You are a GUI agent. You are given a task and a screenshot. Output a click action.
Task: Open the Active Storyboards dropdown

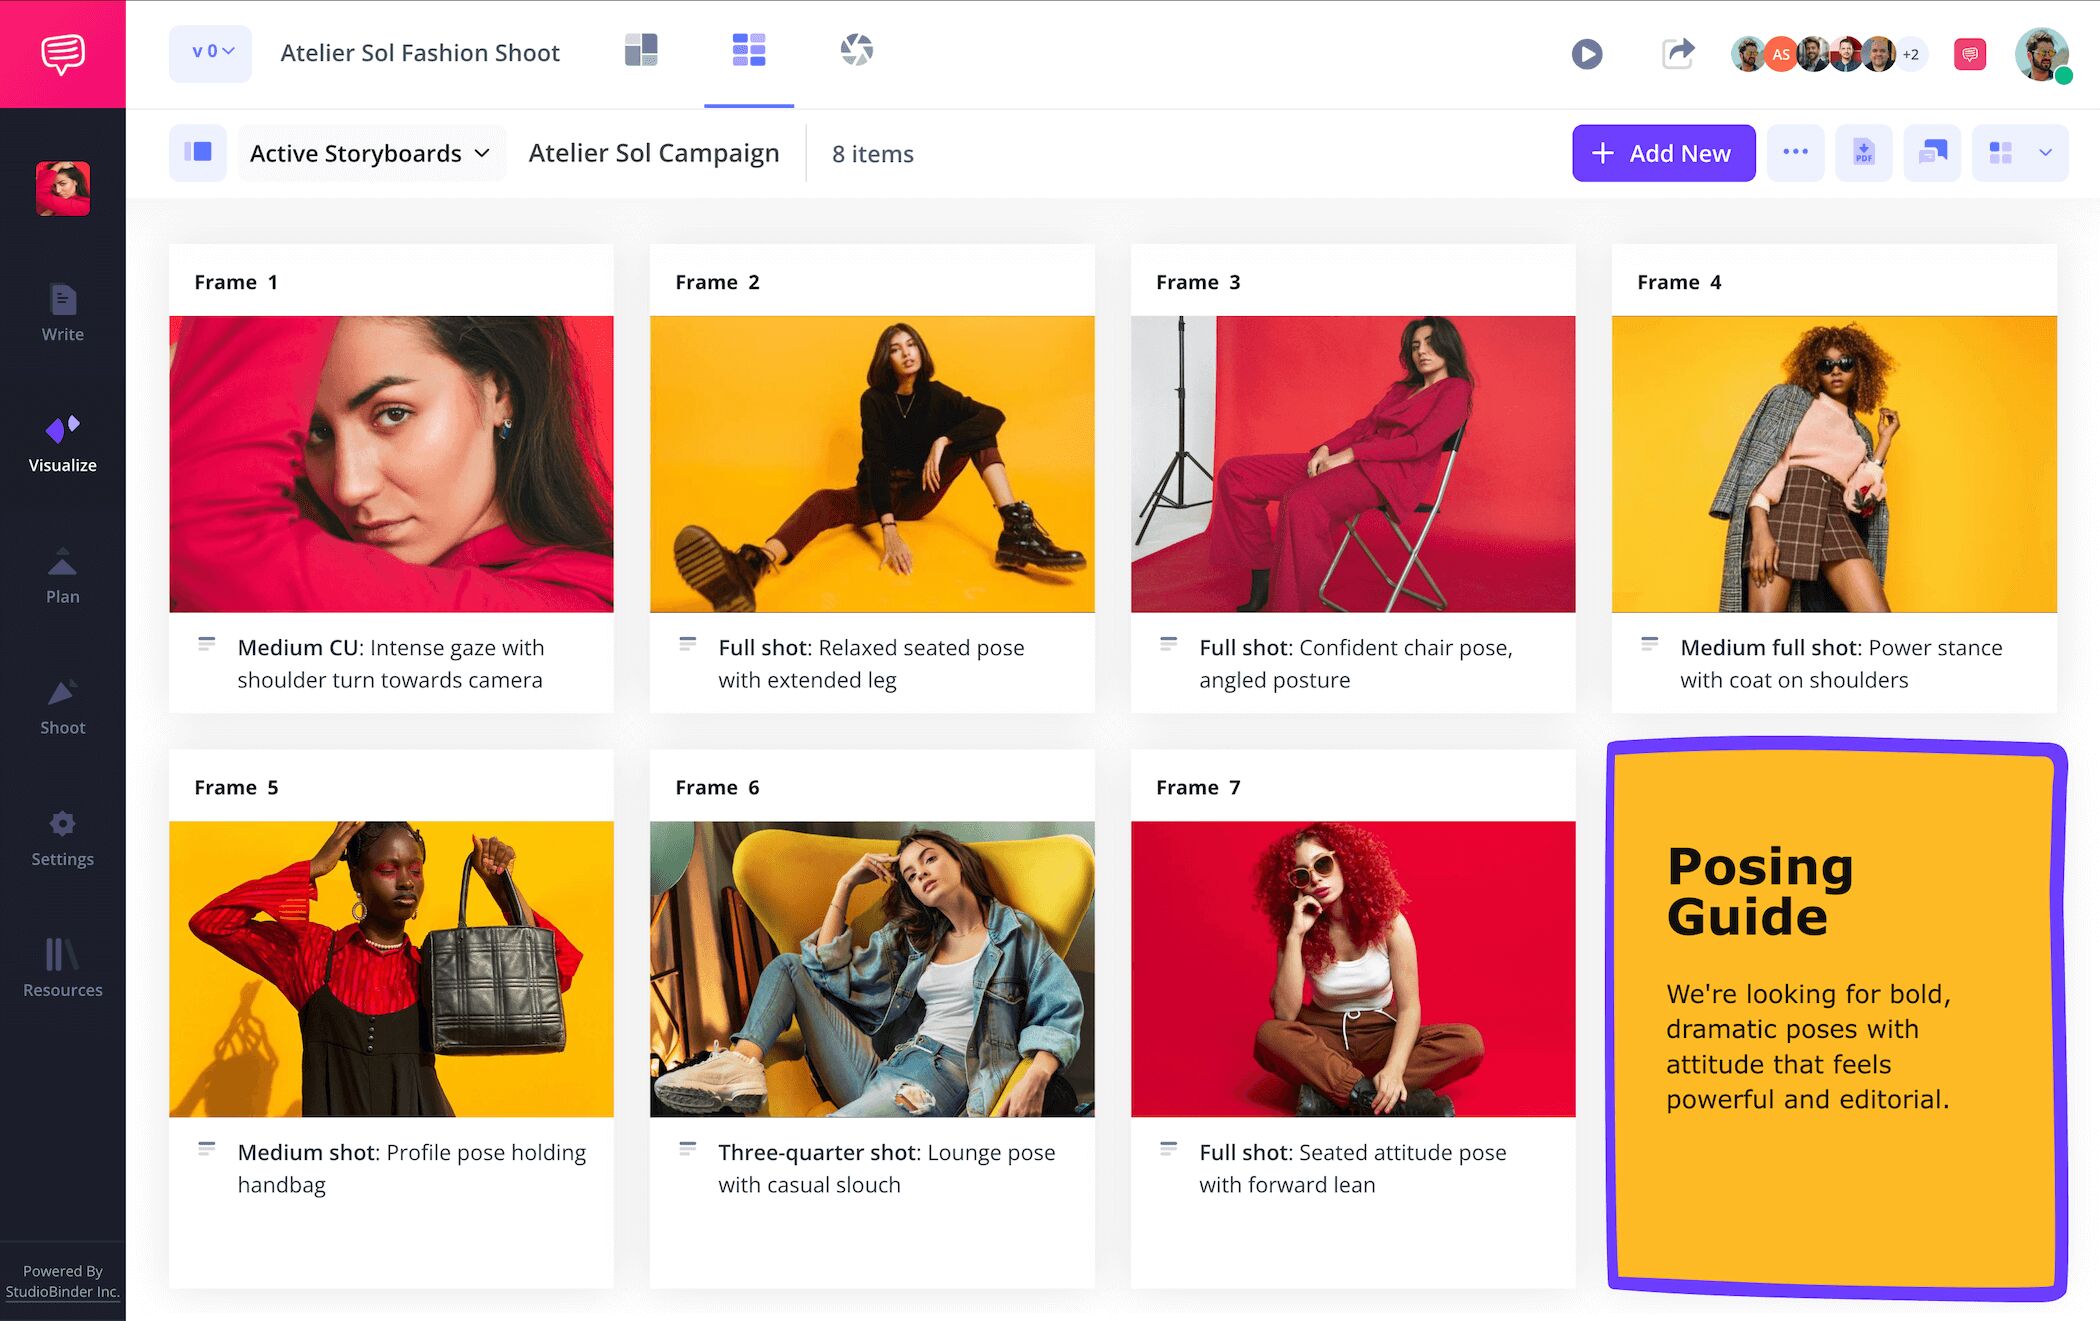click(371, 153)
